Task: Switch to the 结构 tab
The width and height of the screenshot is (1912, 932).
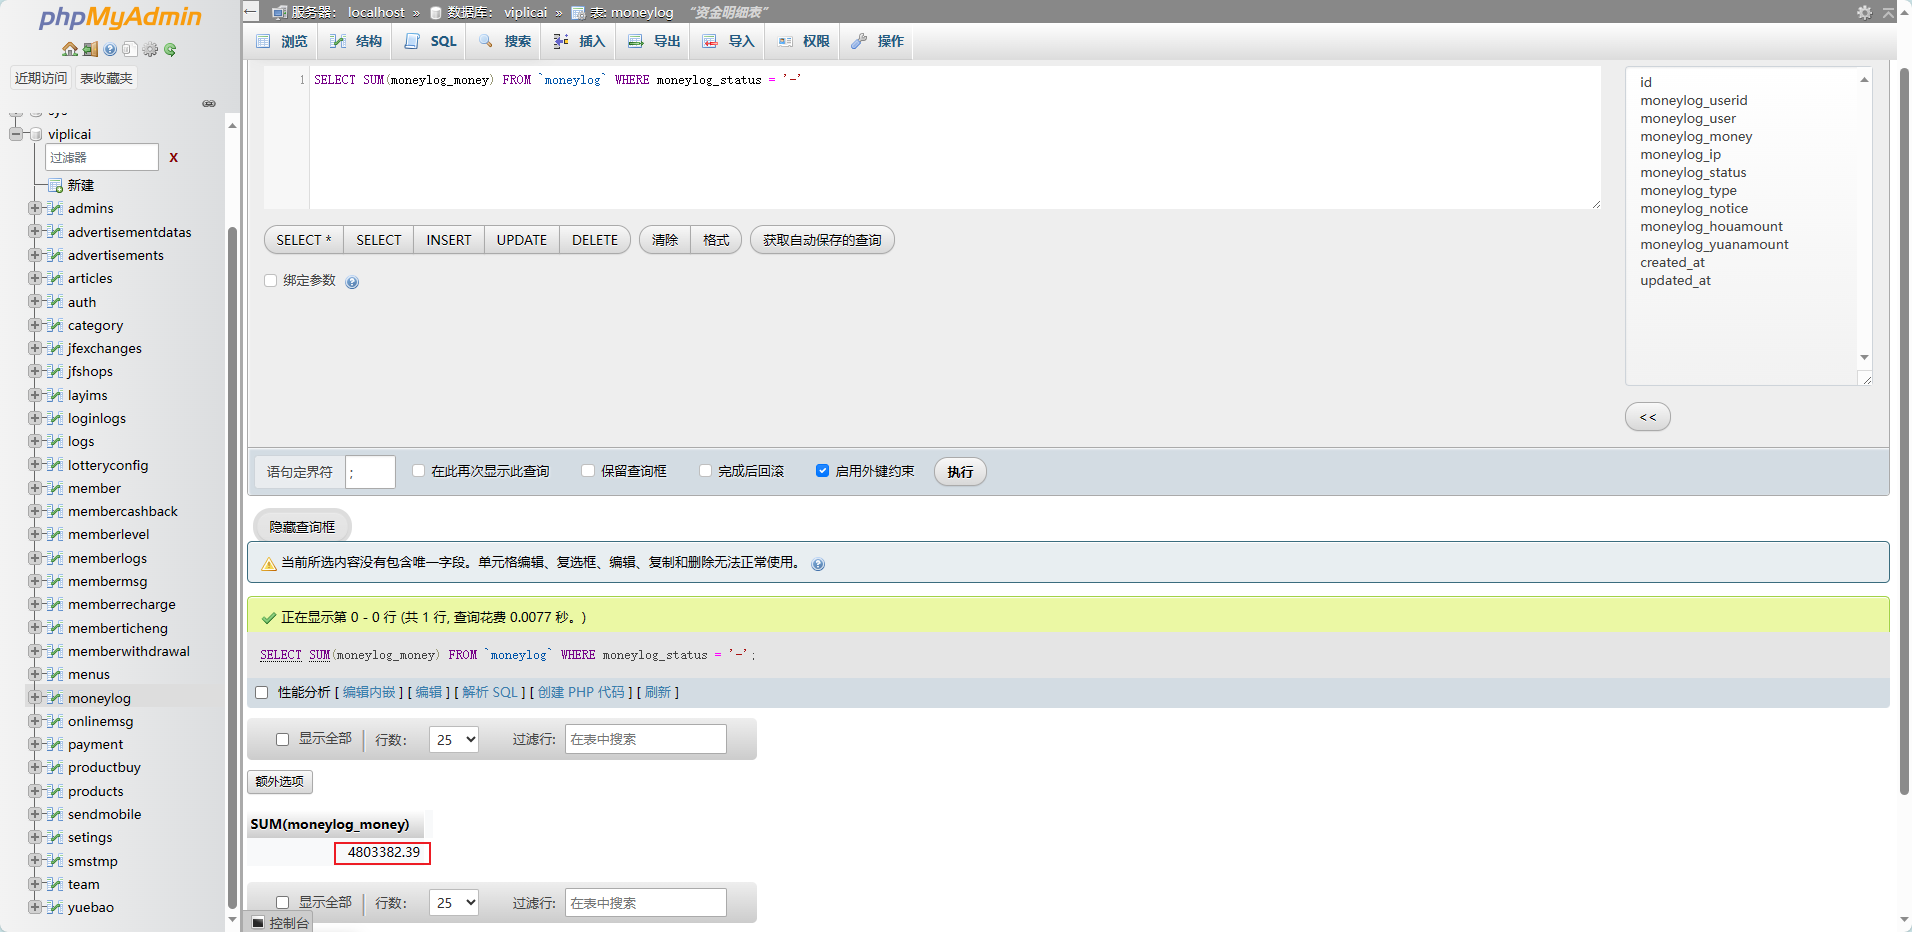Action: coord(357,41)
